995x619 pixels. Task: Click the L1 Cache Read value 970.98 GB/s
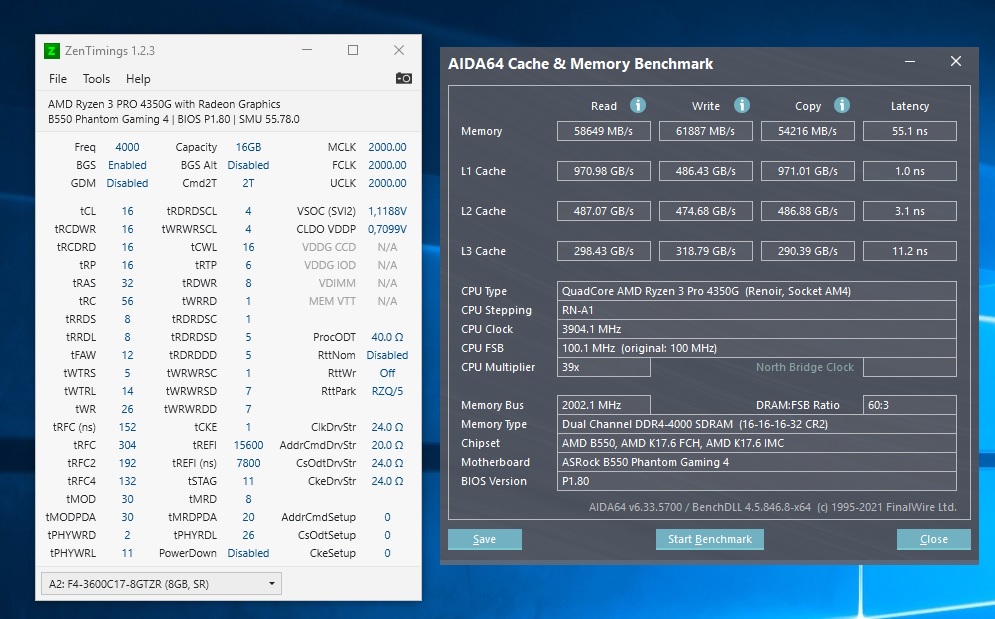(603, 171)
